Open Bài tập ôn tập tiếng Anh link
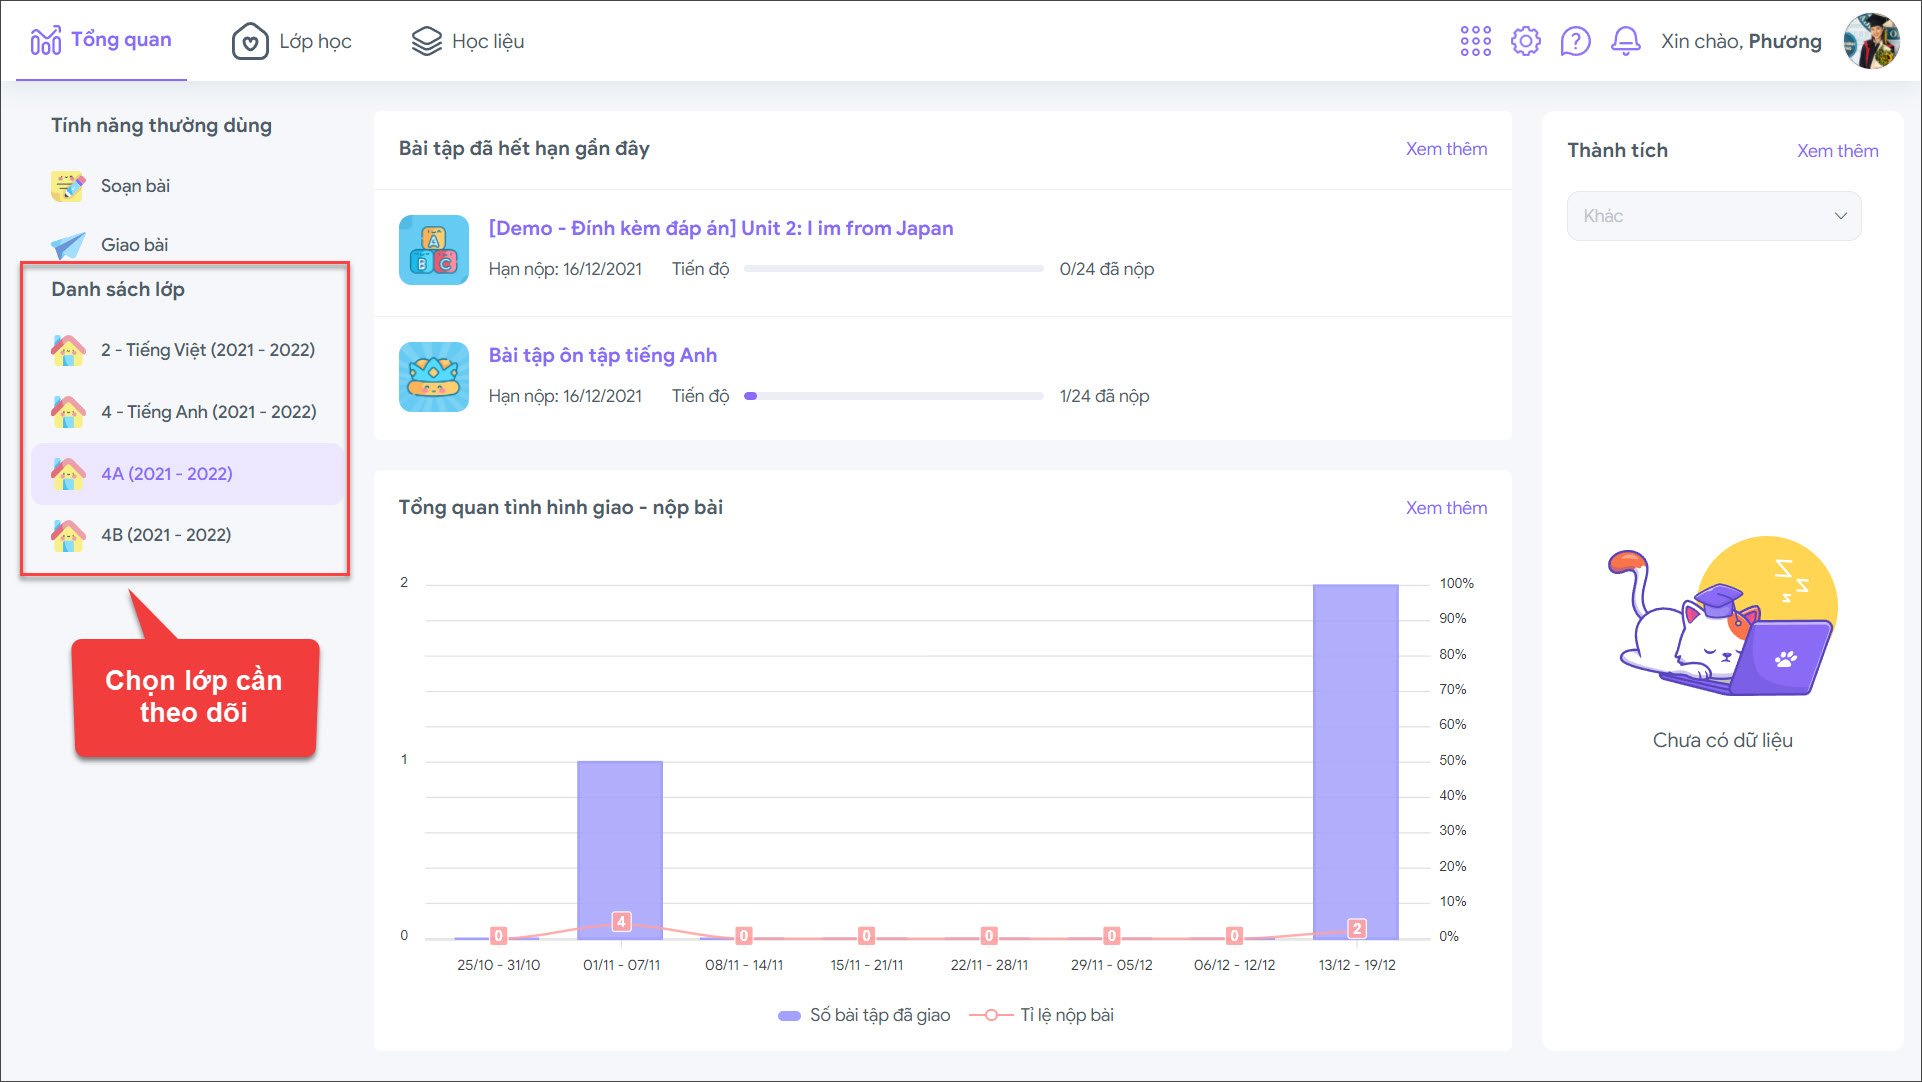Screen dimensions: 1922x1082 pos(602,355)
